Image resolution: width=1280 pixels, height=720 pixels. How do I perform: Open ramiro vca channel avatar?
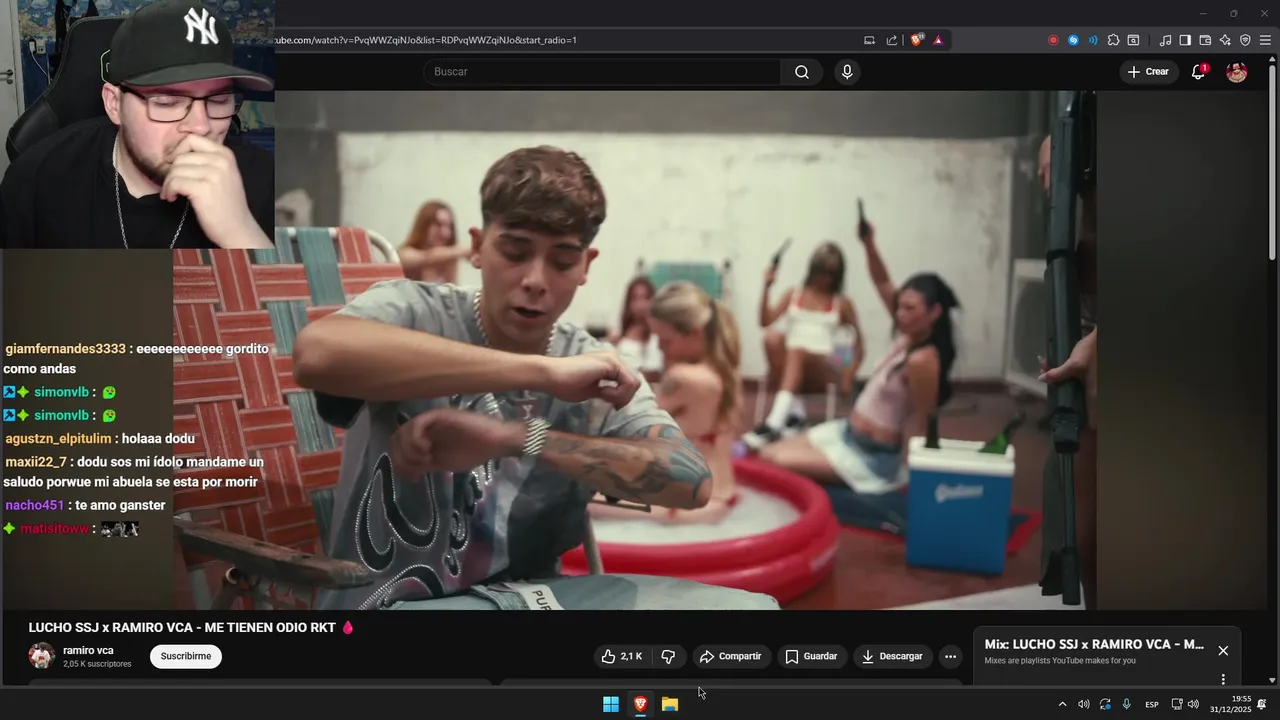pos(41,656)
